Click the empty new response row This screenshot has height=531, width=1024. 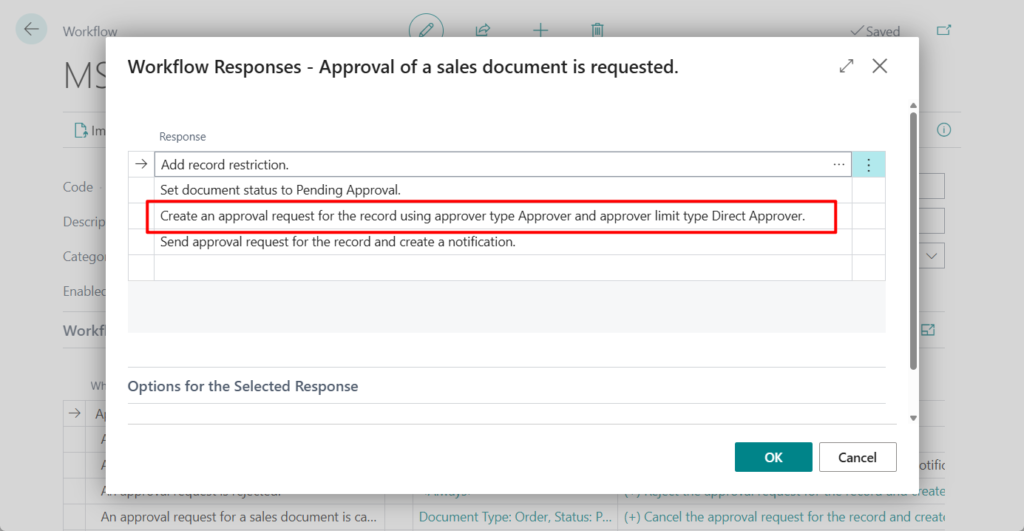(500, 268)
